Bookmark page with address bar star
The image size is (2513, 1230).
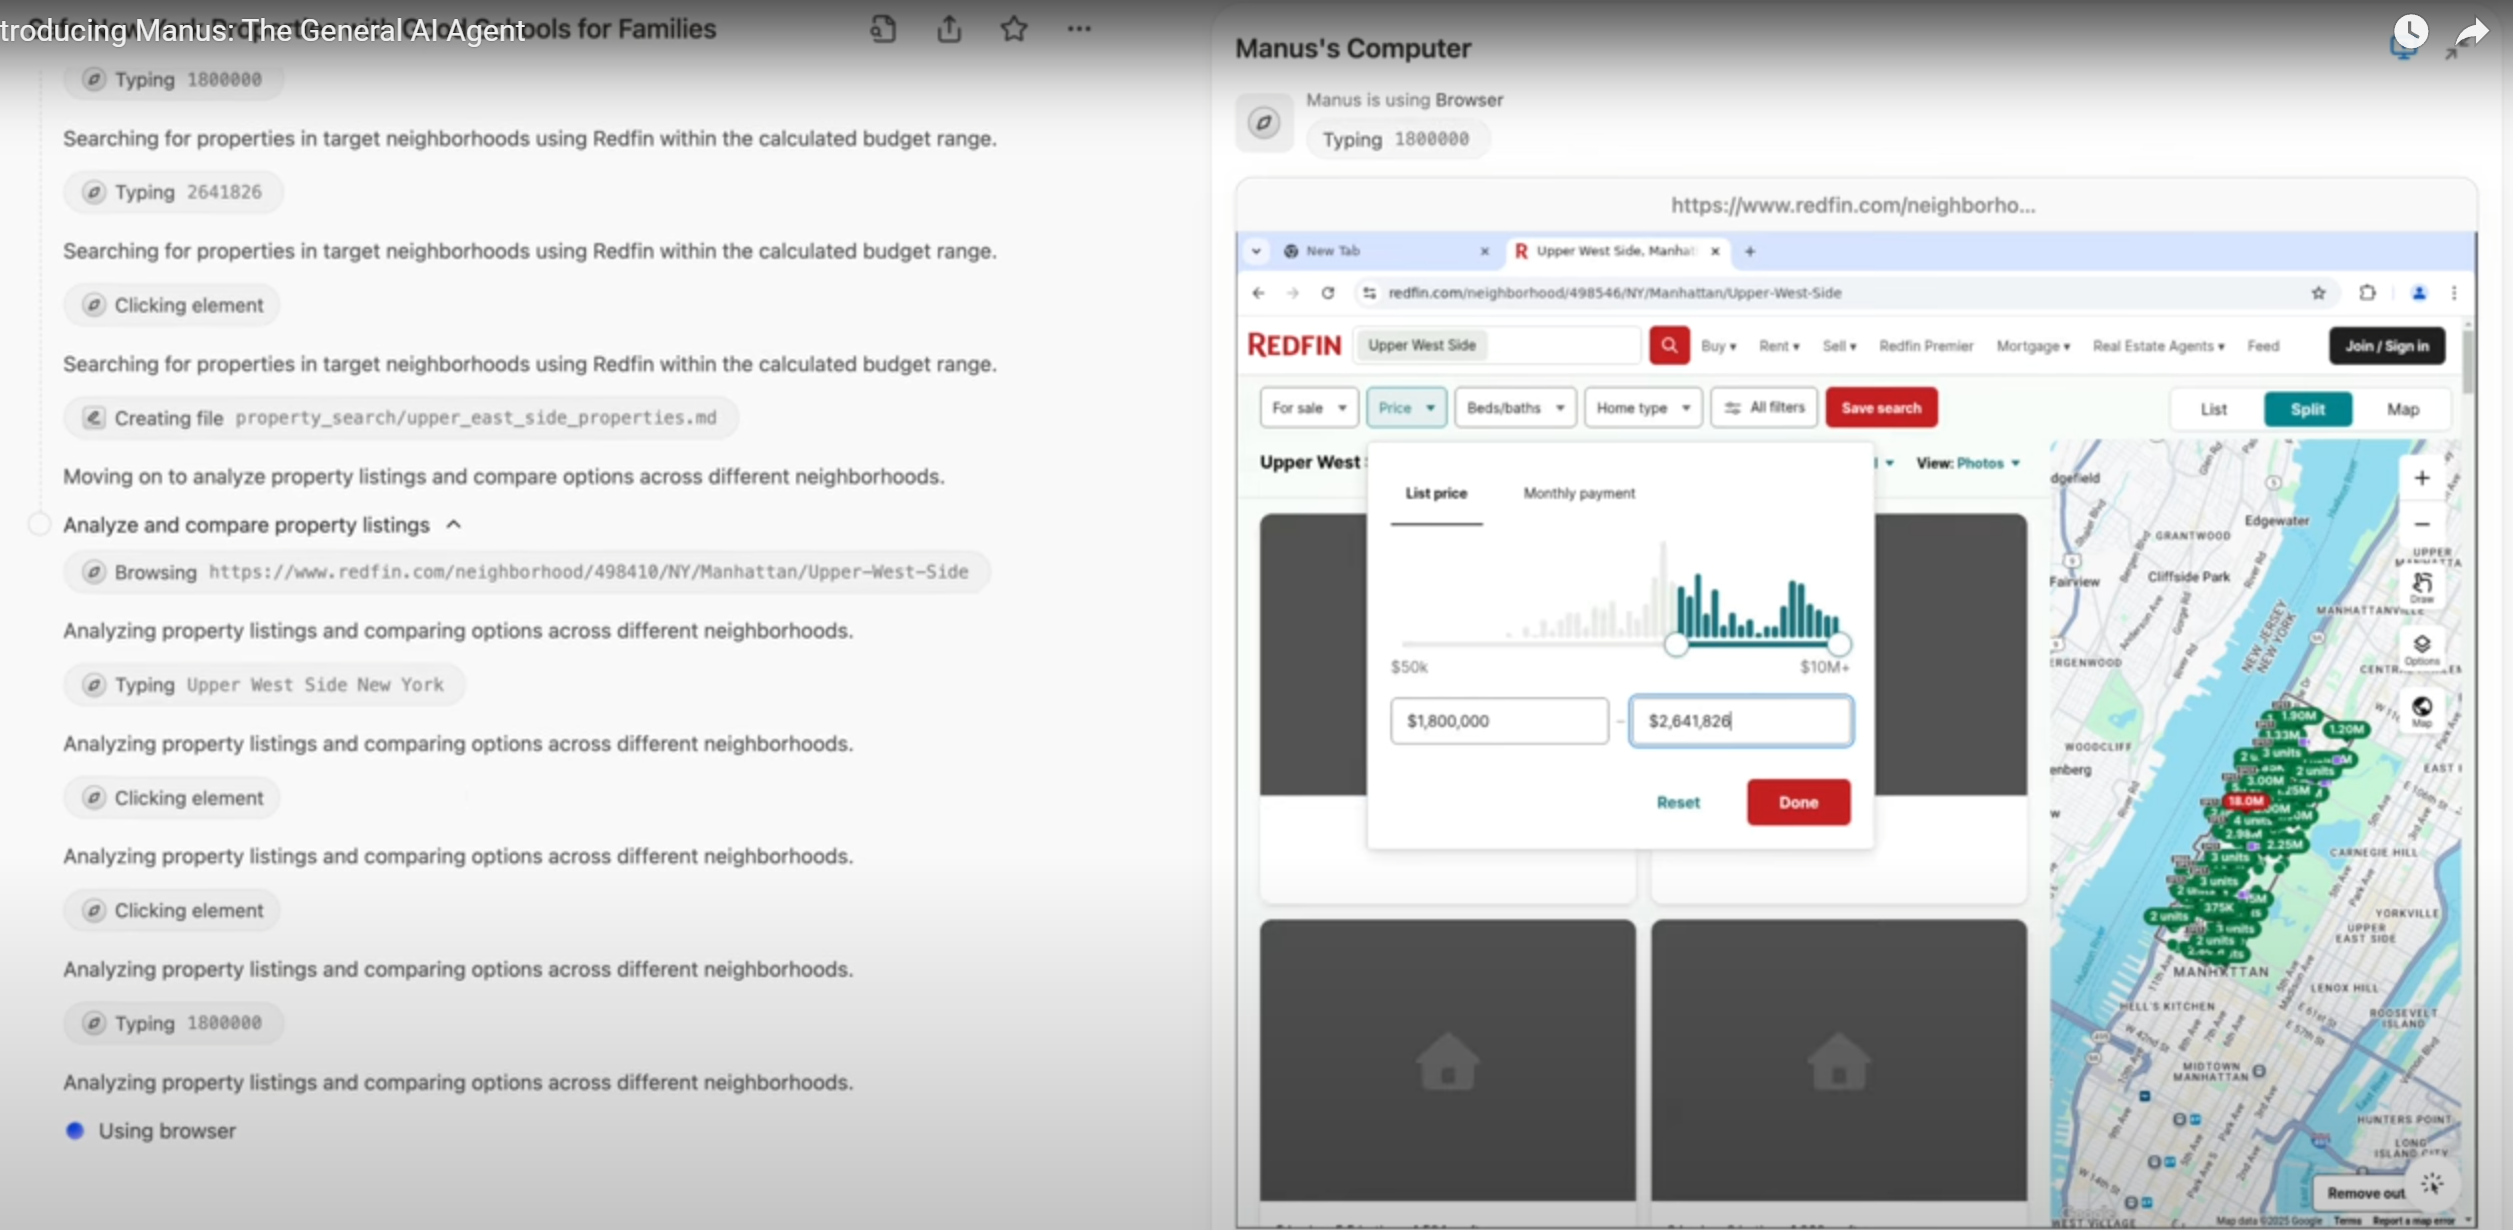(2317, 293)
